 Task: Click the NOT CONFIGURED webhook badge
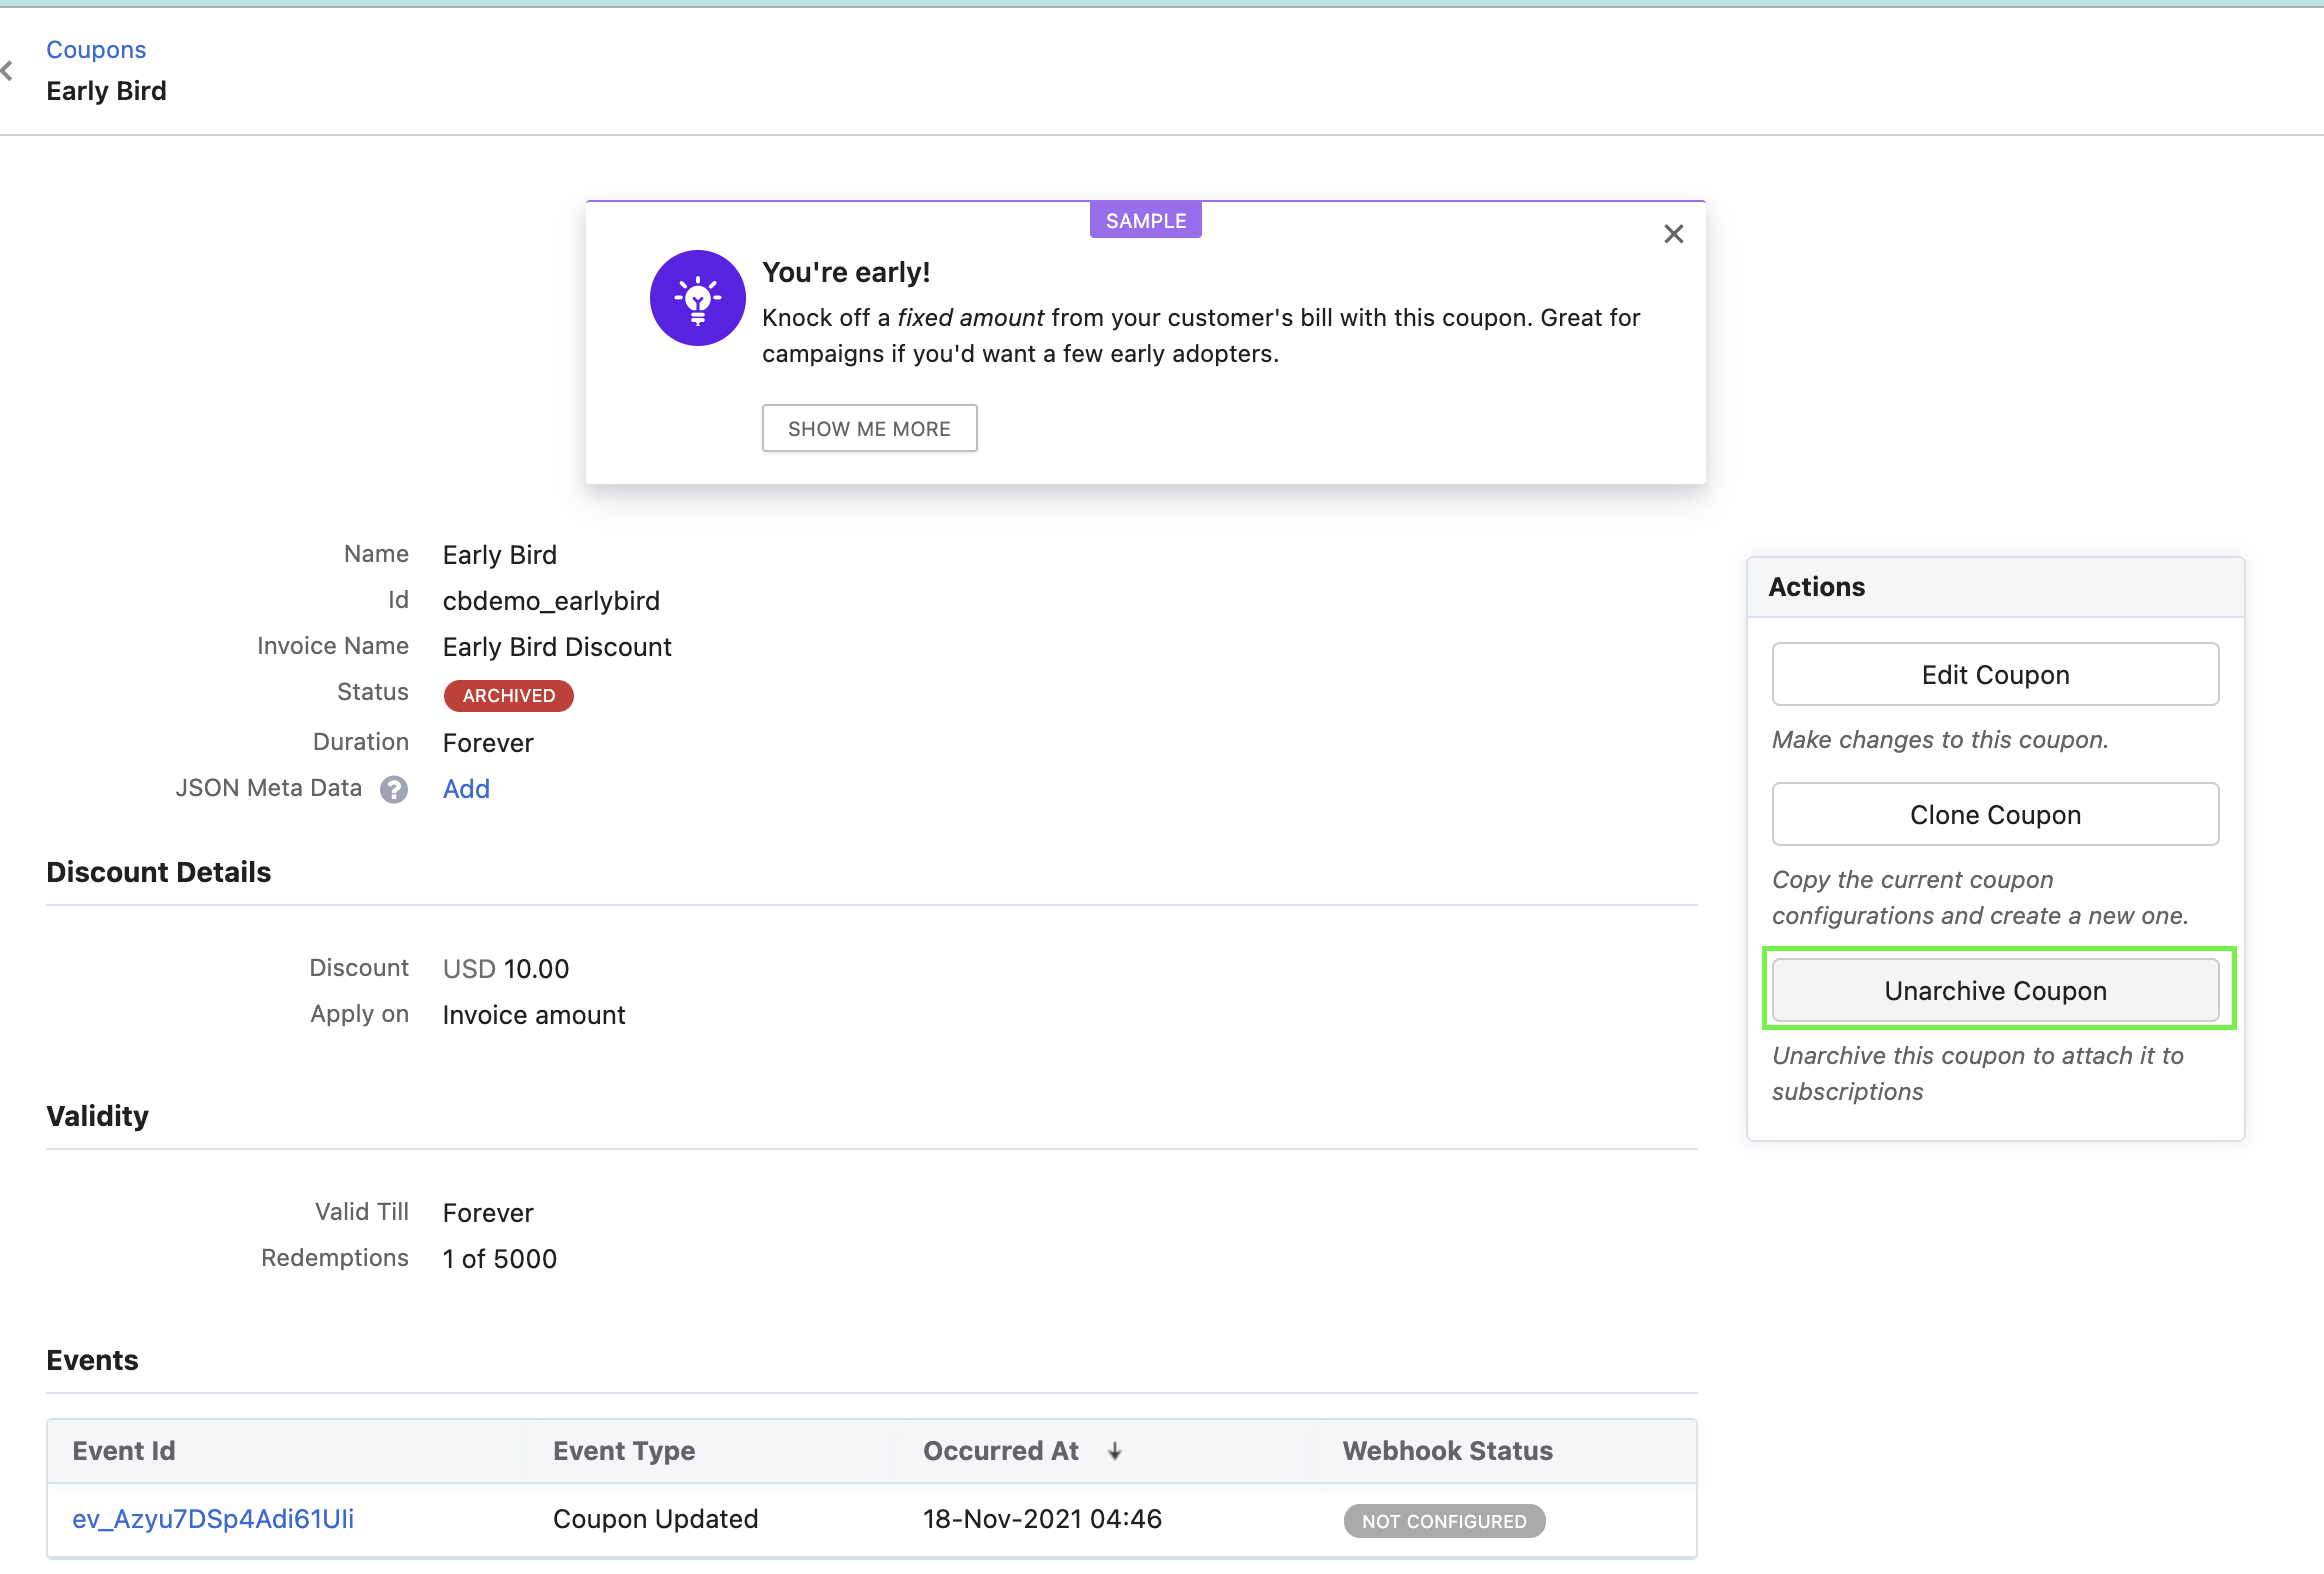(1443, 1521)
